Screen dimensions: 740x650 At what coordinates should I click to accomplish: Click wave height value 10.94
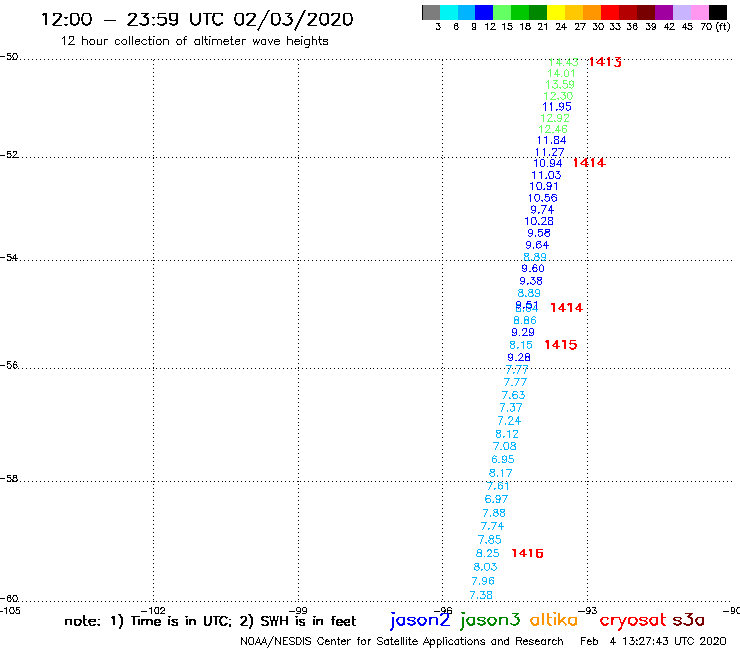point(547,163)
